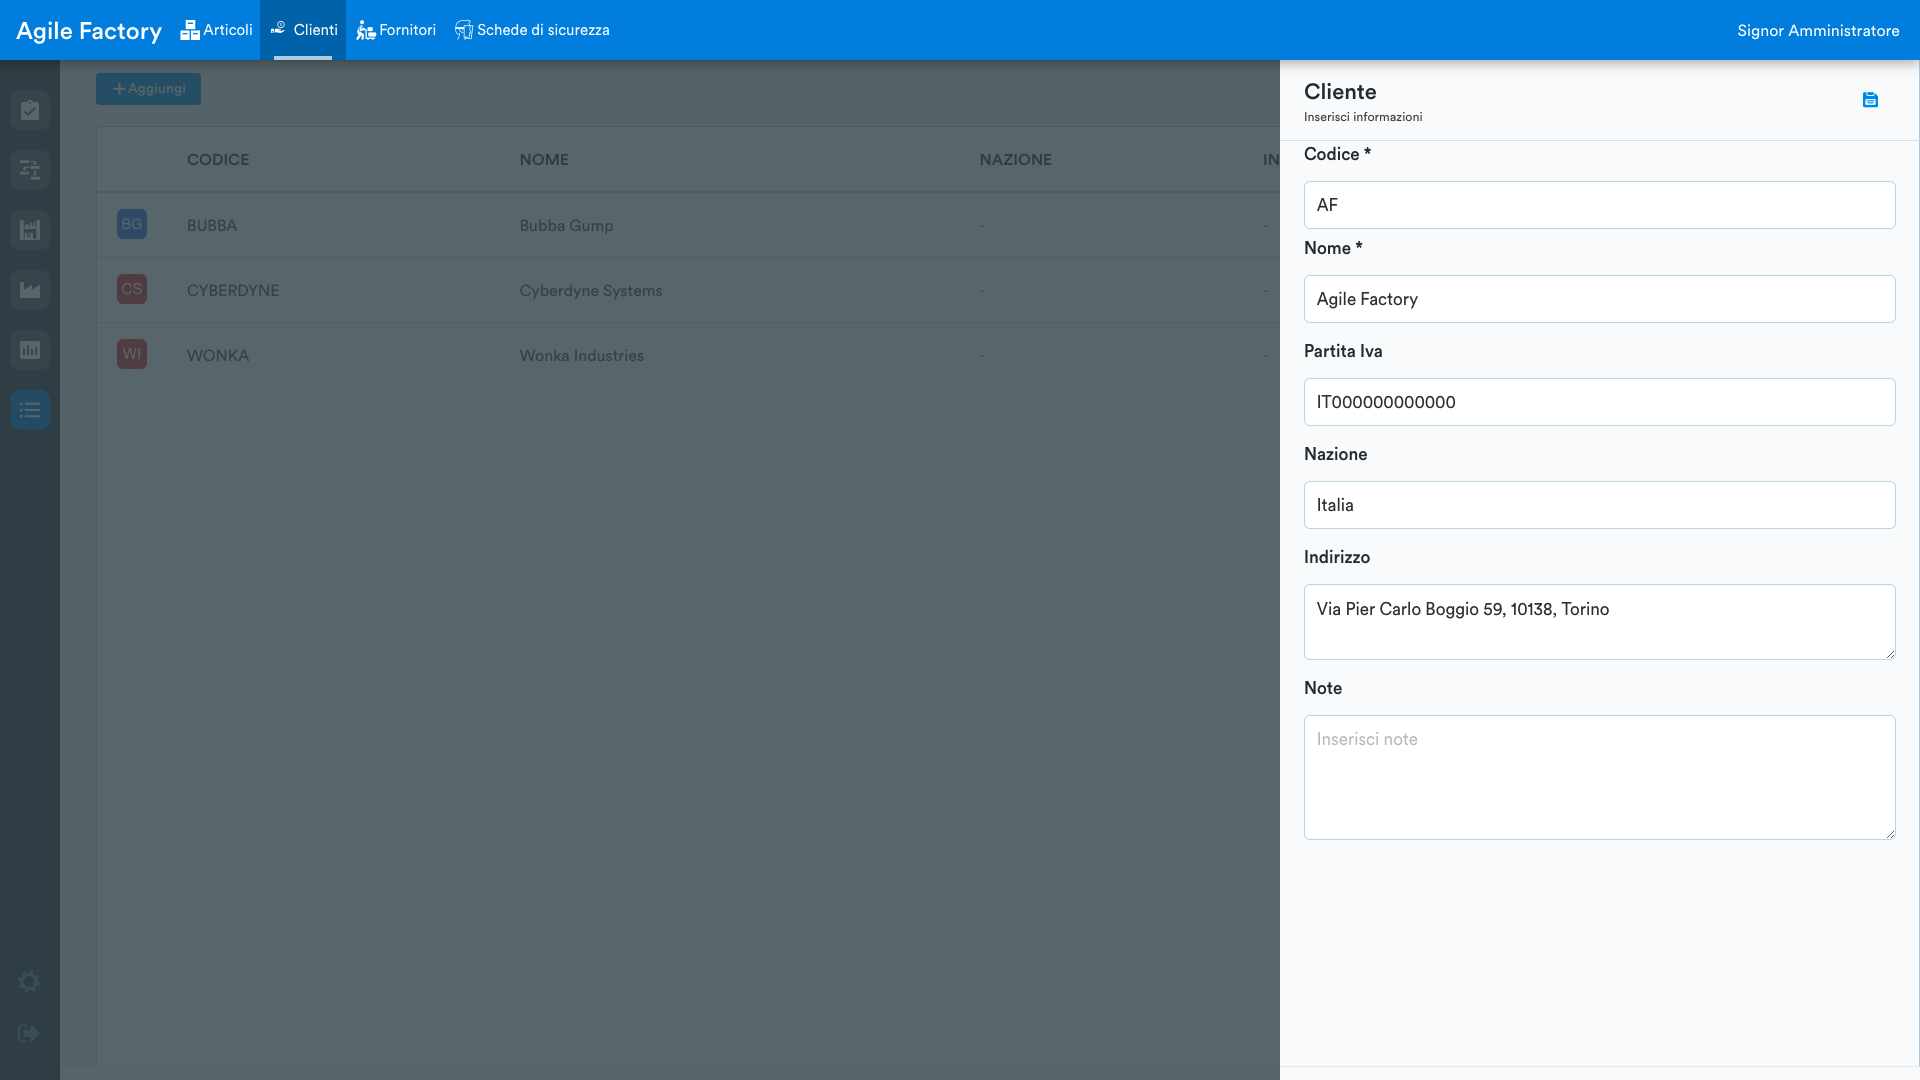Click the Nazione input field

coord(1599,505)
